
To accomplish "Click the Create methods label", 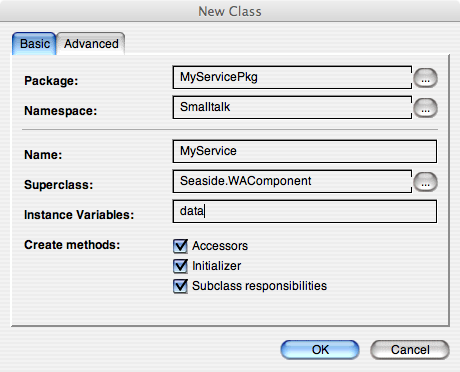I will pos(72,245).
